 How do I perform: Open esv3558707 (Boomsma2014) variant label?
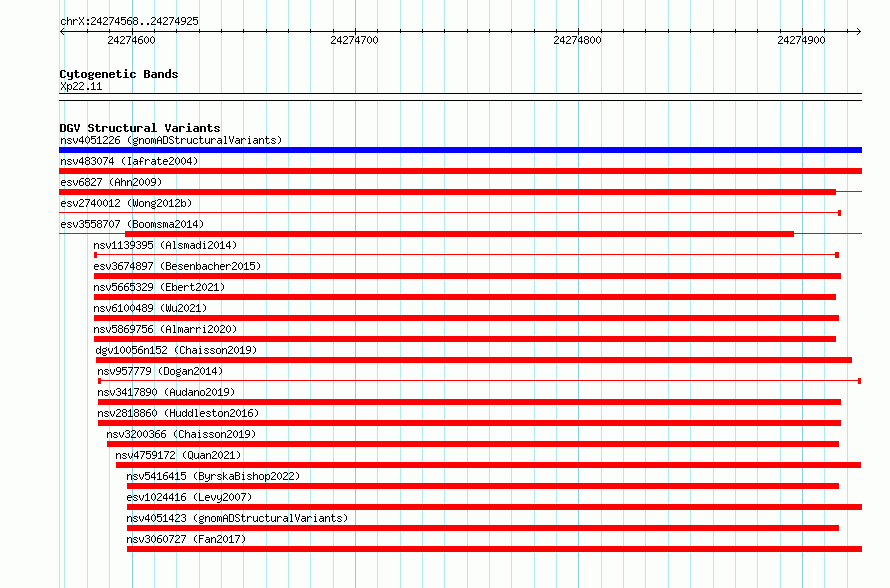pos(132,224)
